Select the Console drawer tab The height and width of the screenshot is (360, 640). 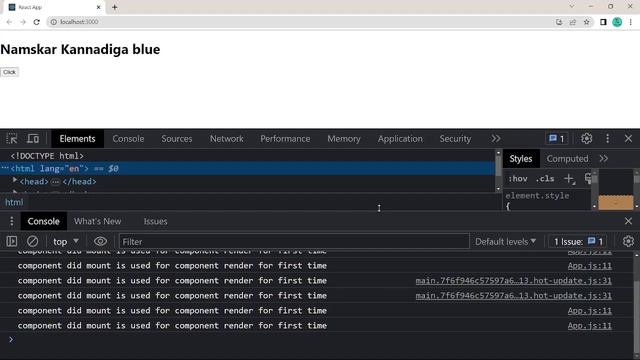[x=43, y=221]
